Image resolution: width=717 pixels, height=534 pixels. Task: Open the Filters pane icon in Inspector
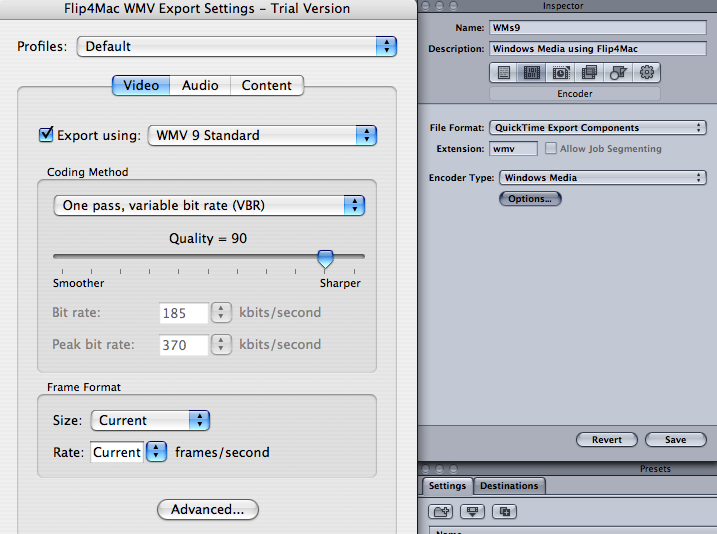click(x=589, y=73)
